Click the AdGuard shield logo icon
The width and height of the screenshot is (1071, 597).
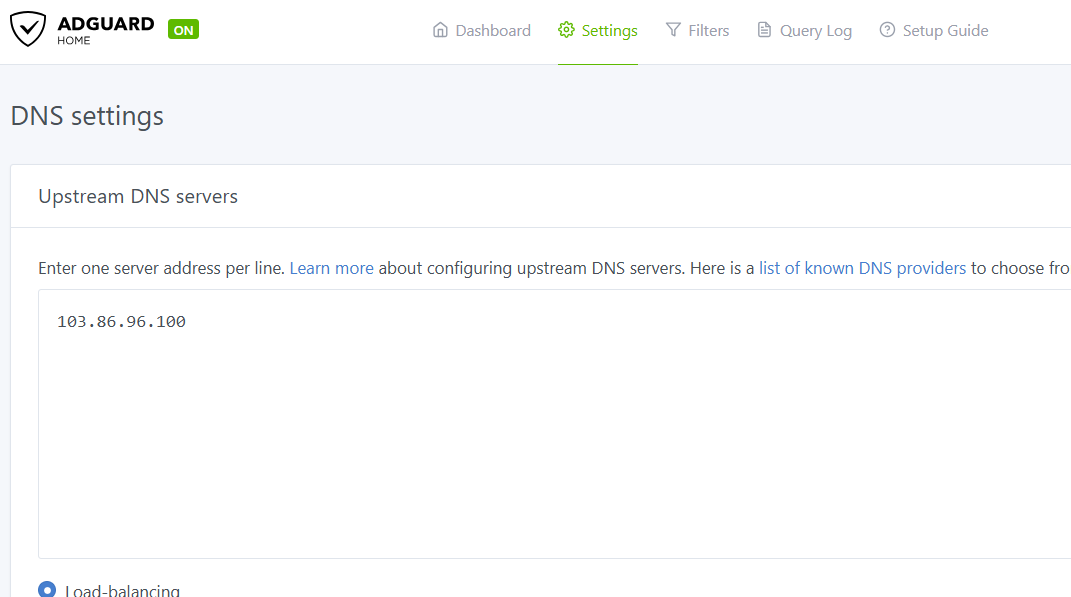[x=28, y=29]
